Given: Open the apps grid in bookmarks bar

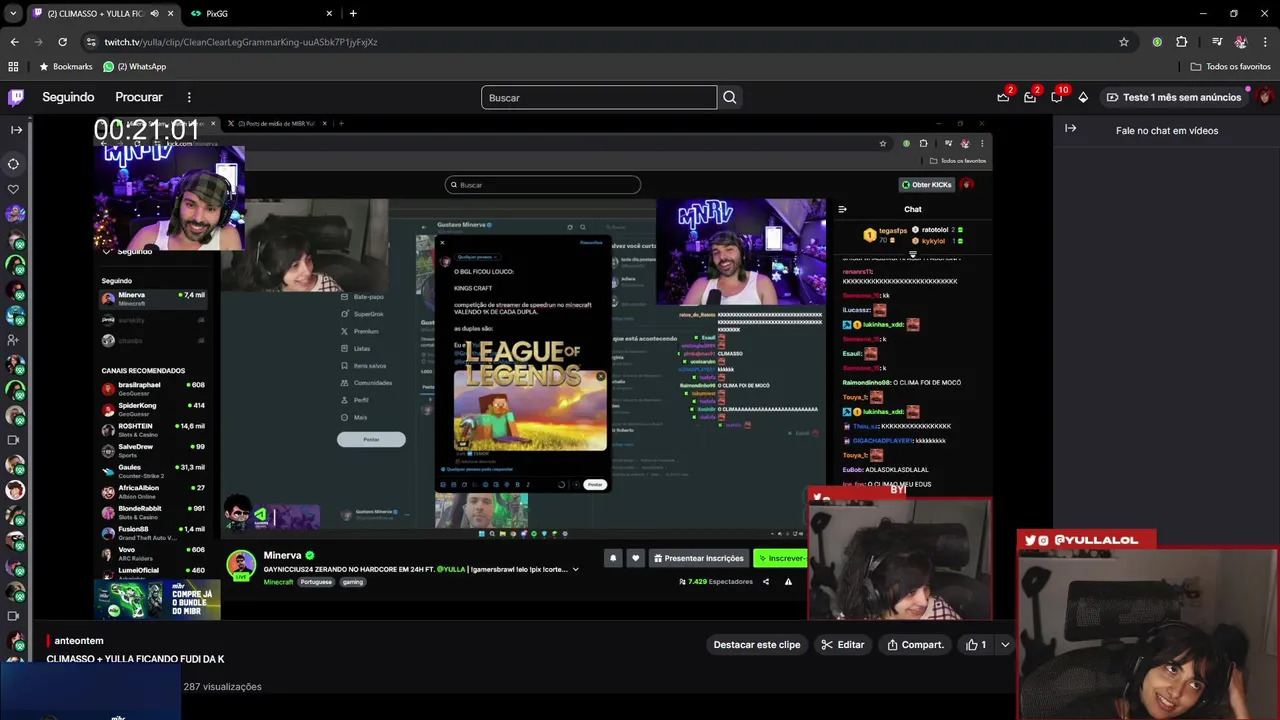Looking at the screenshot, I should point(13,67).
